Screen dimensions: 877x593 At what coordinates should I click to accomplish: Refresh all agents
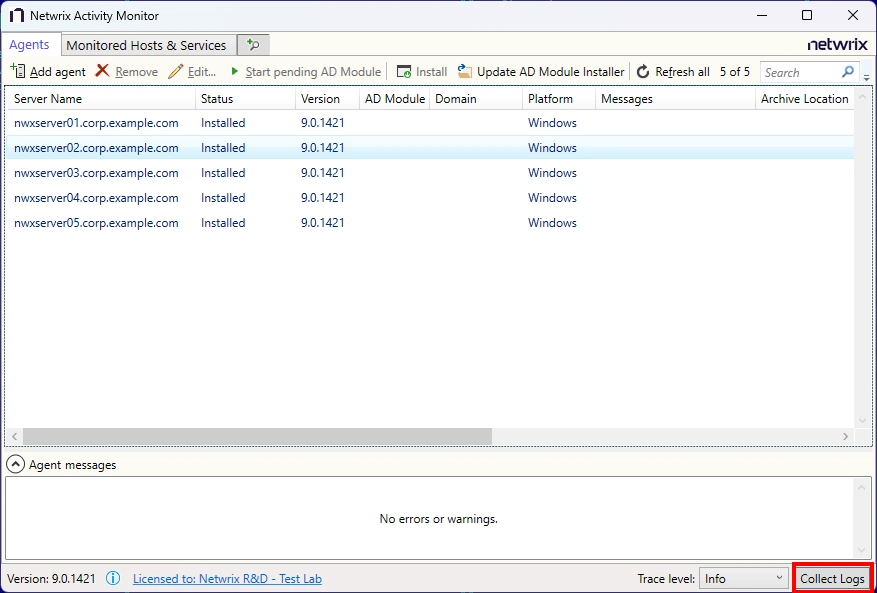click(643, 72)
